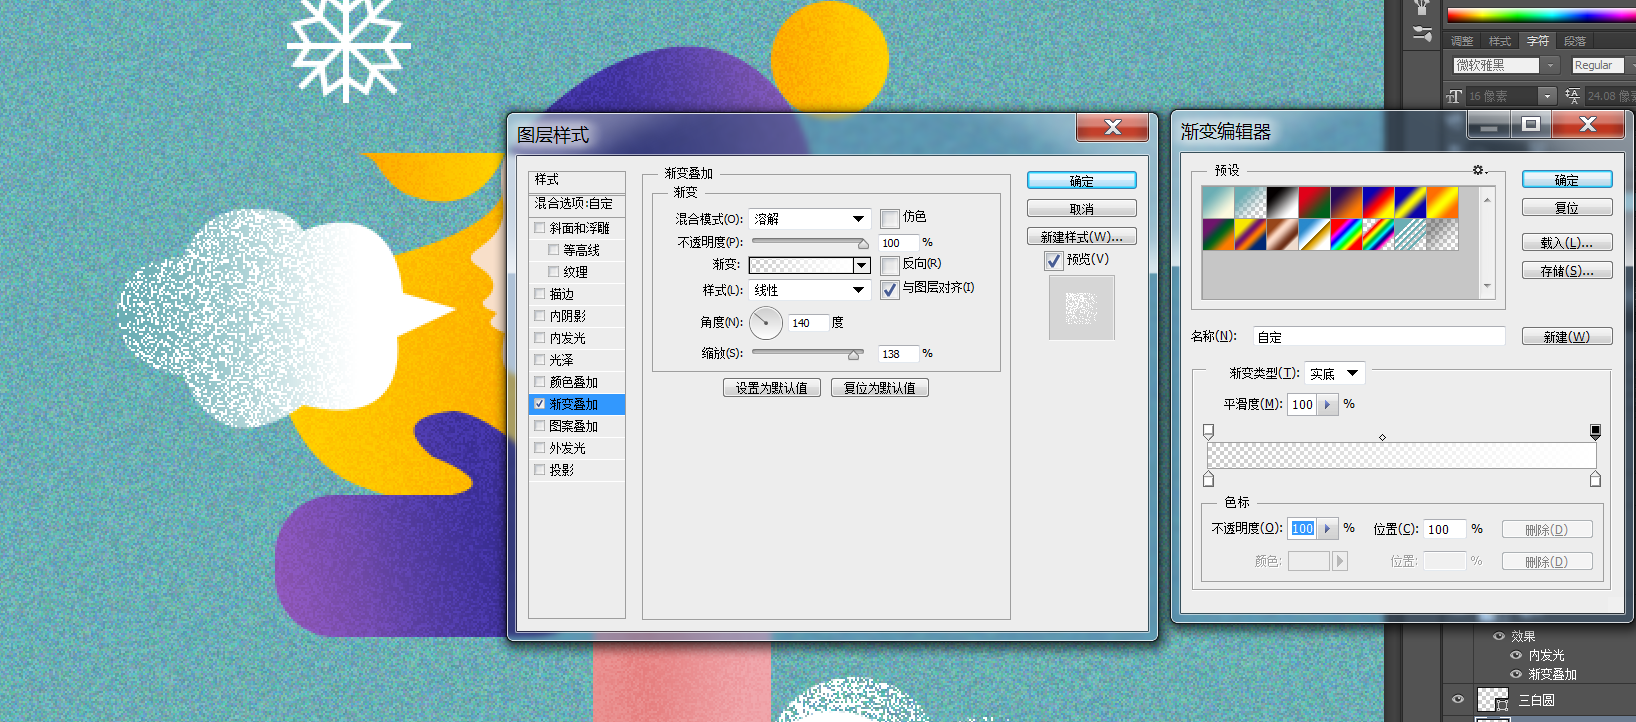Switch to the 段落 panel tab
Screen dimensions: 1636x722
[1575, 41]
